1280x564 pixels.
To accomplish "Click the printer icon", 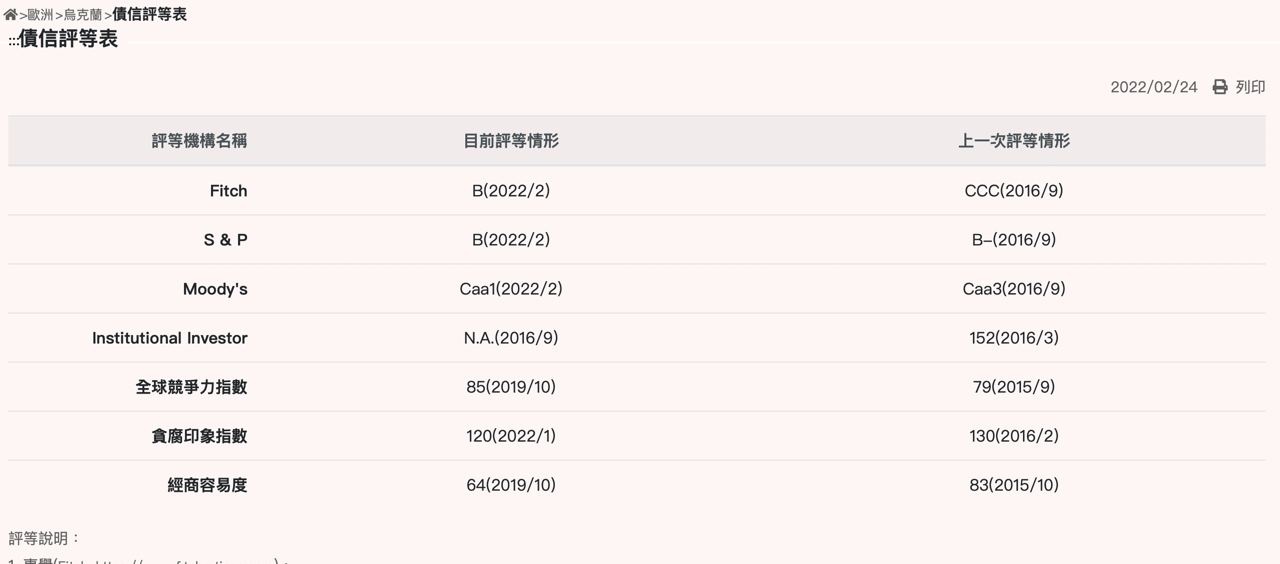I will 1220,87.
